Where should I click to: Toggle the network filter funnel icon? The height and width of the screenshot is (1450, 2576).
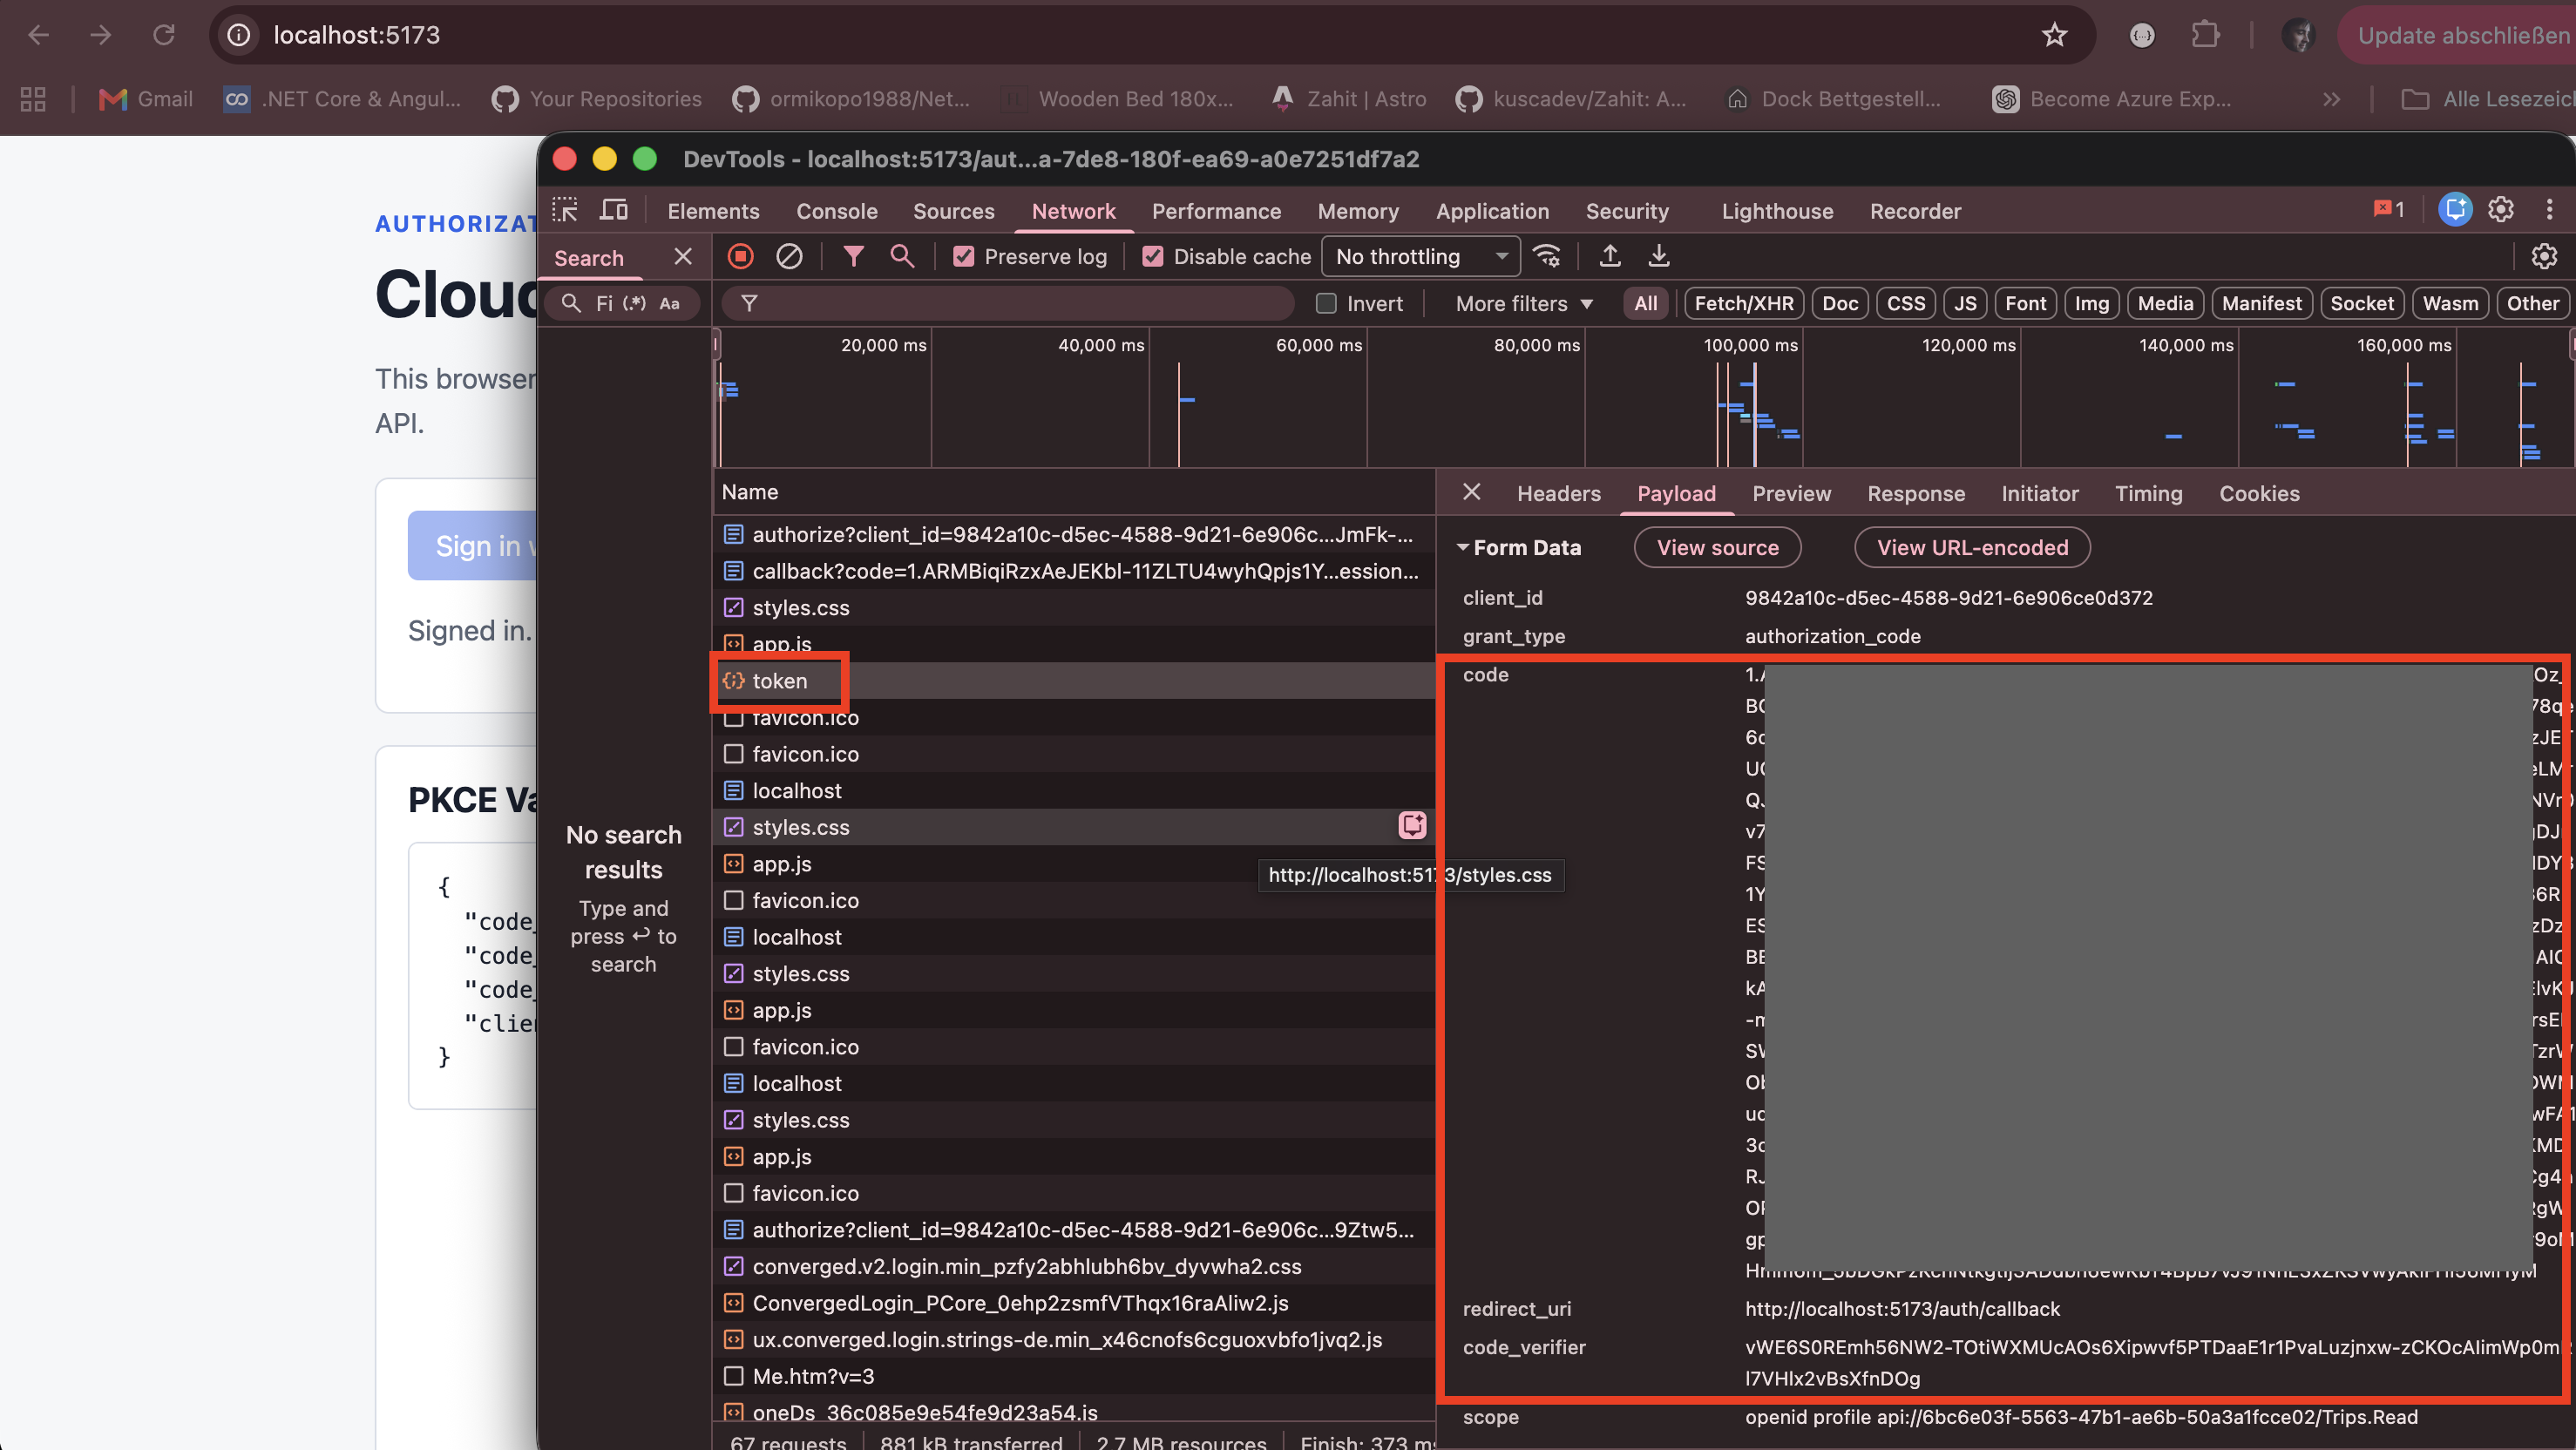tap(853, 257)
